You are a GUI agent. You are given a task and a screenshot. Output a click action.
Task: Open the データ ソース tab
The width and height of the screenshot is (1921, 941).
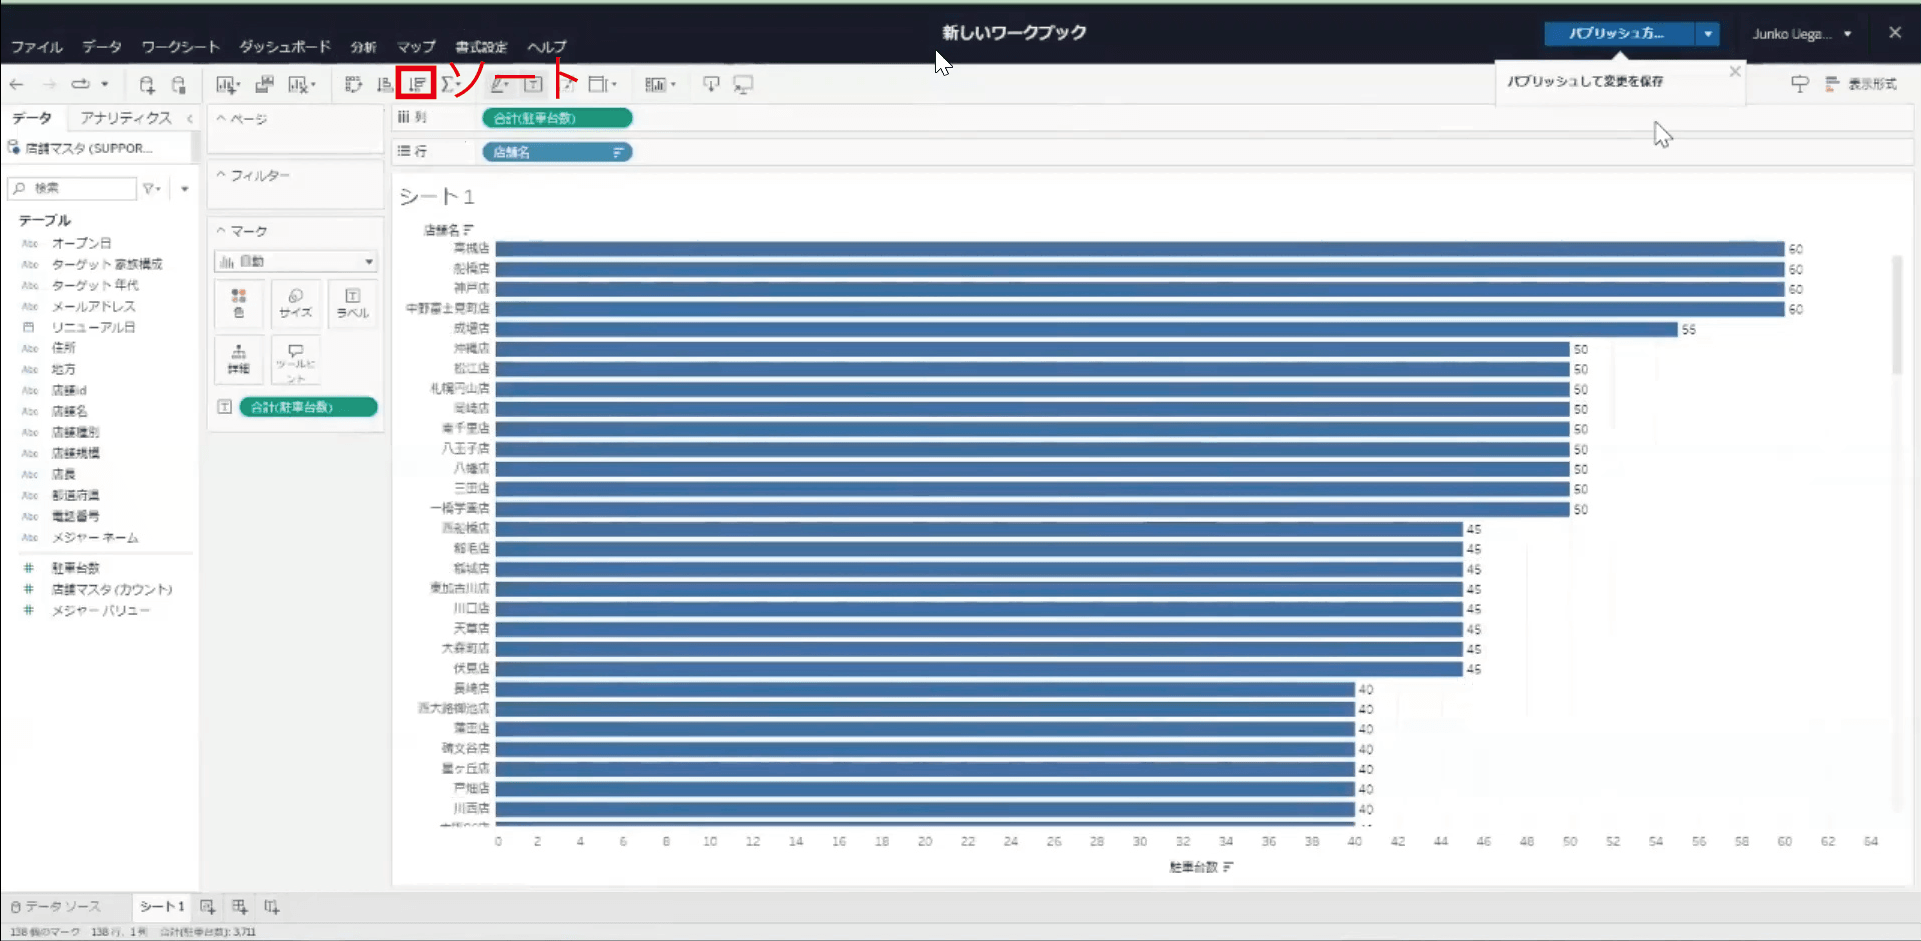(56, 906)
